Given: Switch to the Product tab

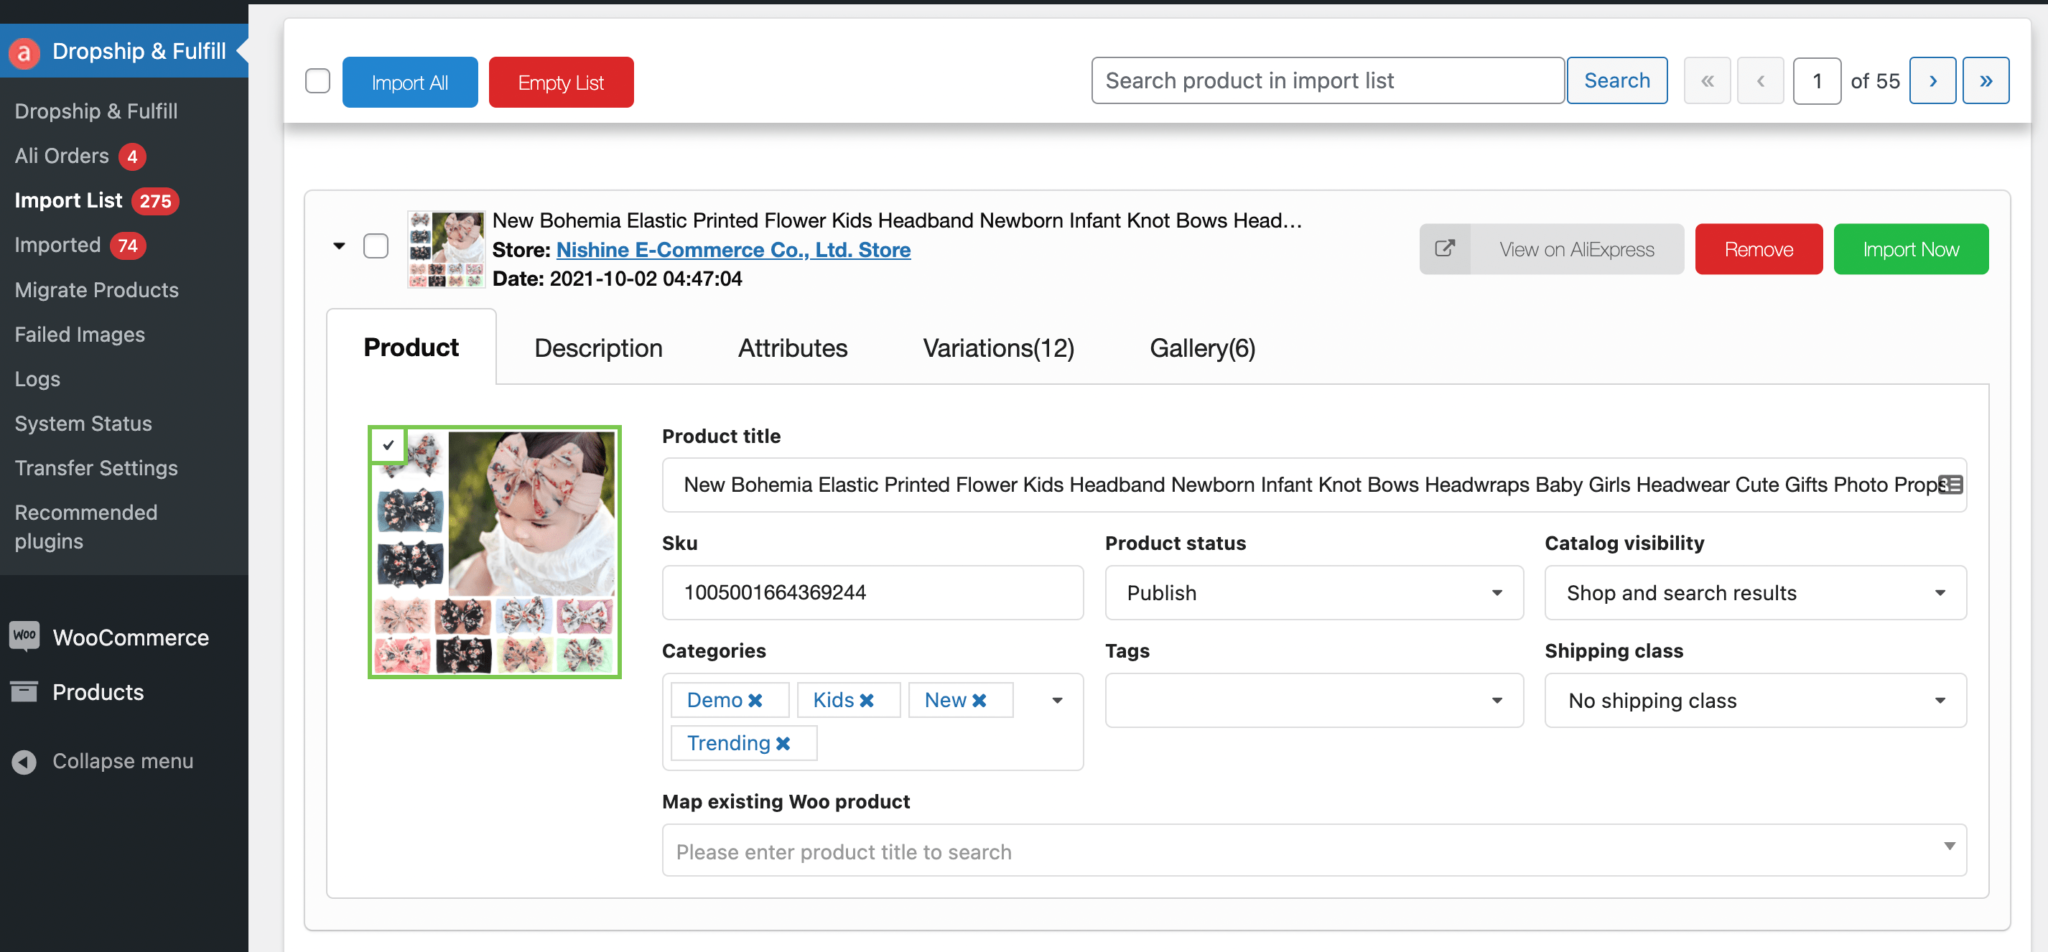Looking at the screenshot, I should coord(411,348).
